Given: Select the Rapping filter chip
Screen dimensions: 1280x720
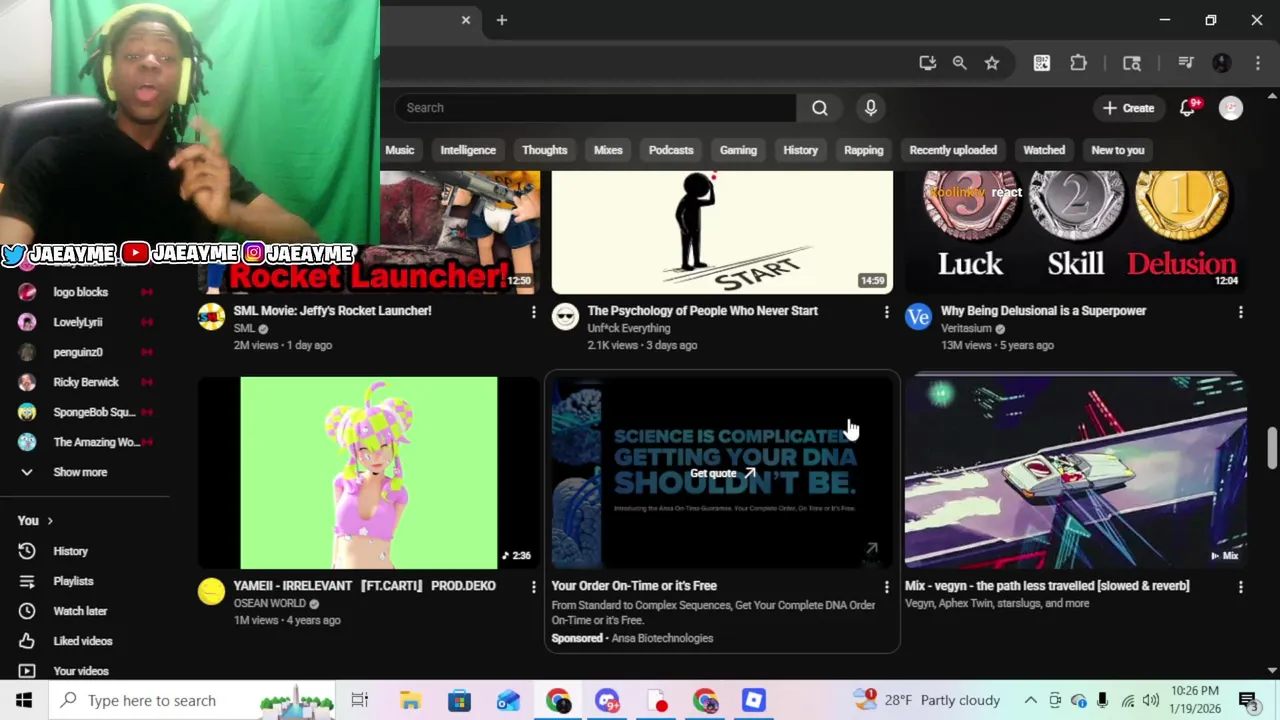Looking at the screenshot, I should click(863, 150).
